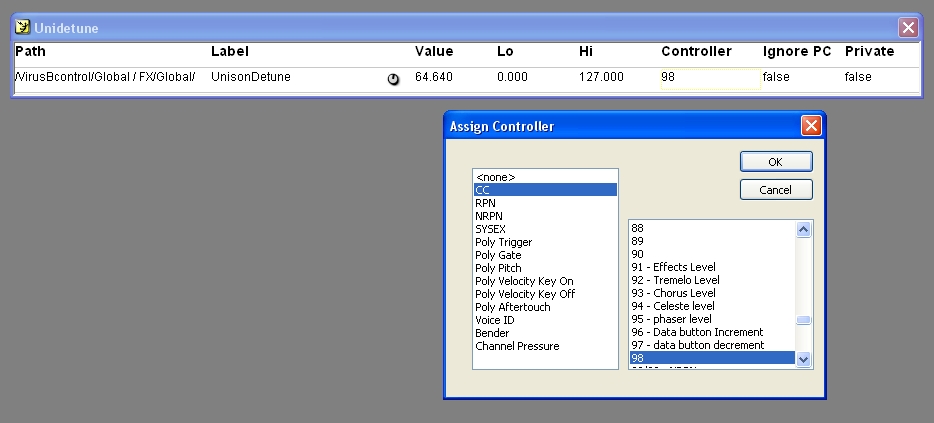
Task: Select SYSEX controller type
Action: [545, 229]
